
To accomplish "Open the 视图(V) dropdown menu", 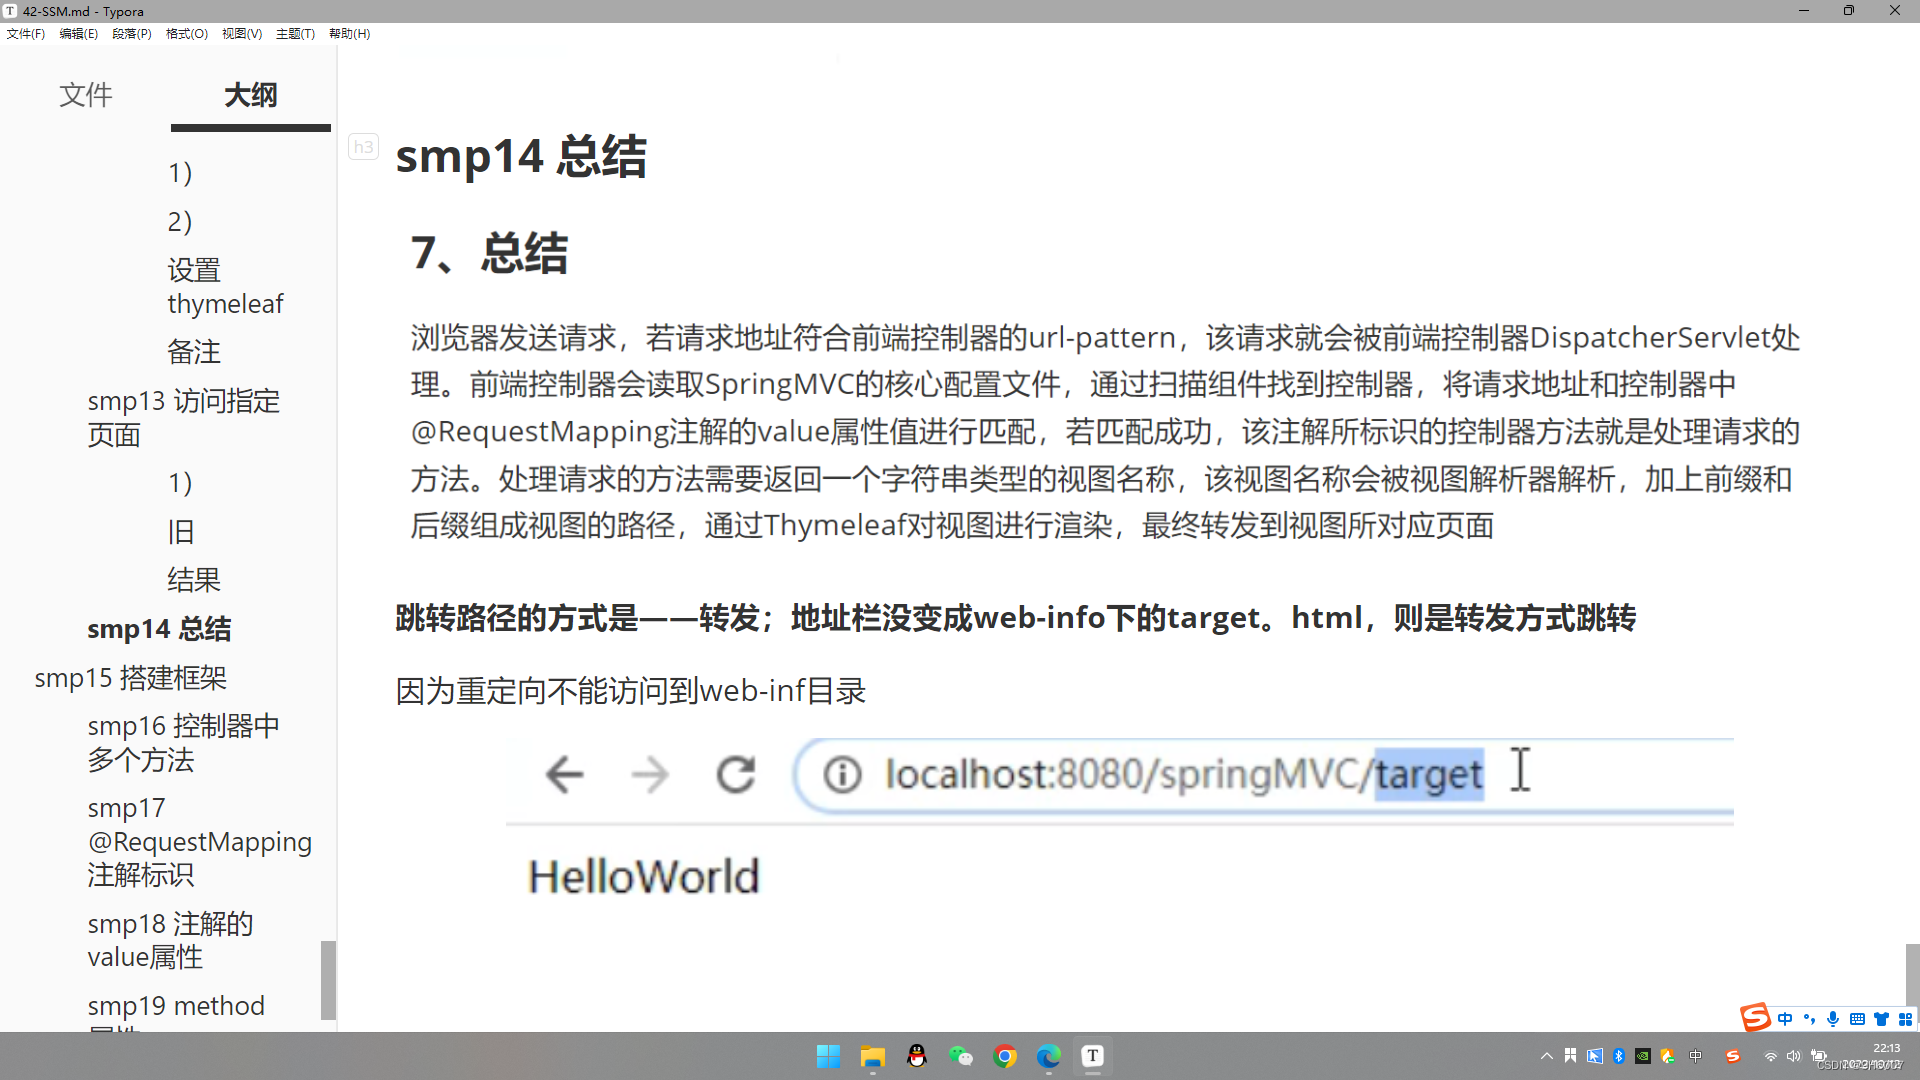I will [x=241, y=33].
